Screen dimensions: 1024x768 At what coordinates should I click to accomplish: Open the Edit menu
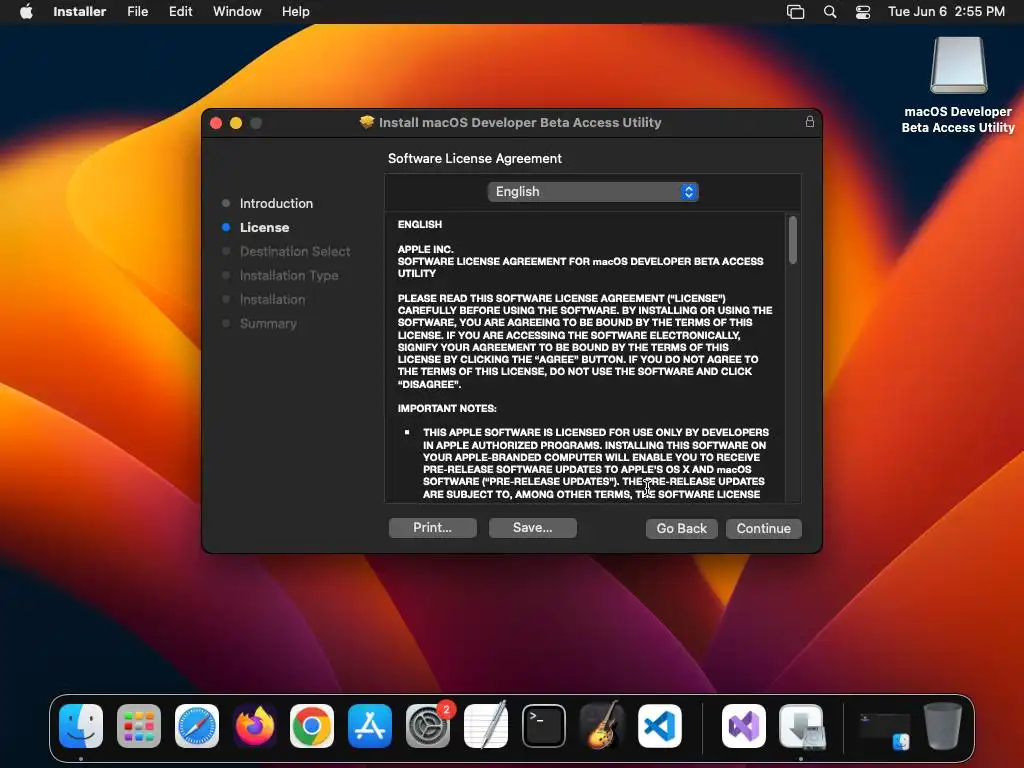pos(180,11)
